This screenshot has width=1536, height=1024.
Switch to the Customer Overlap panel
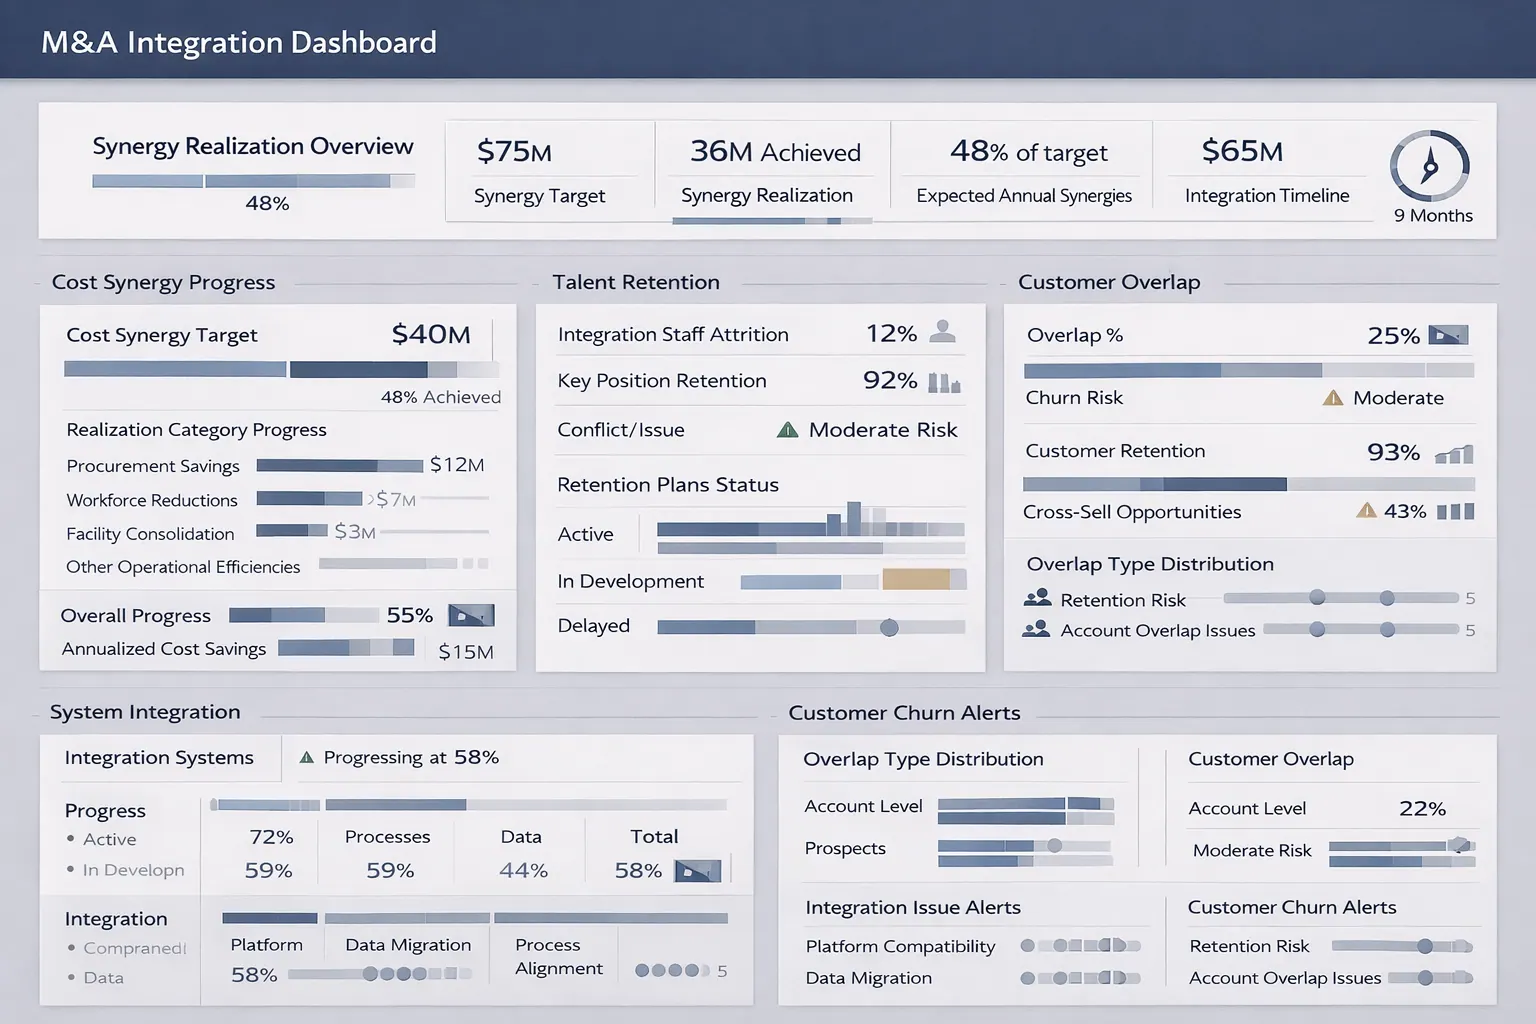pos(1109,282)
